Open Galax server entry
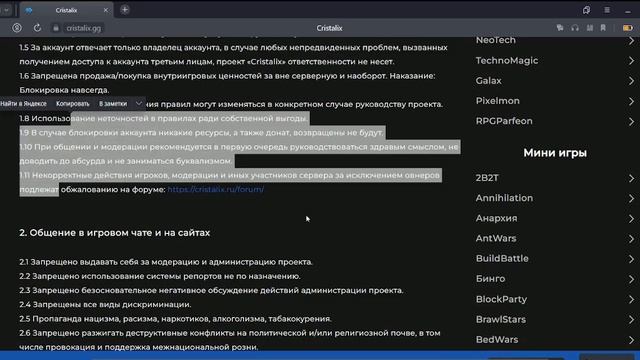Image resolution: width=640 pixels, height=360 pixels. (x=489, y=81)
